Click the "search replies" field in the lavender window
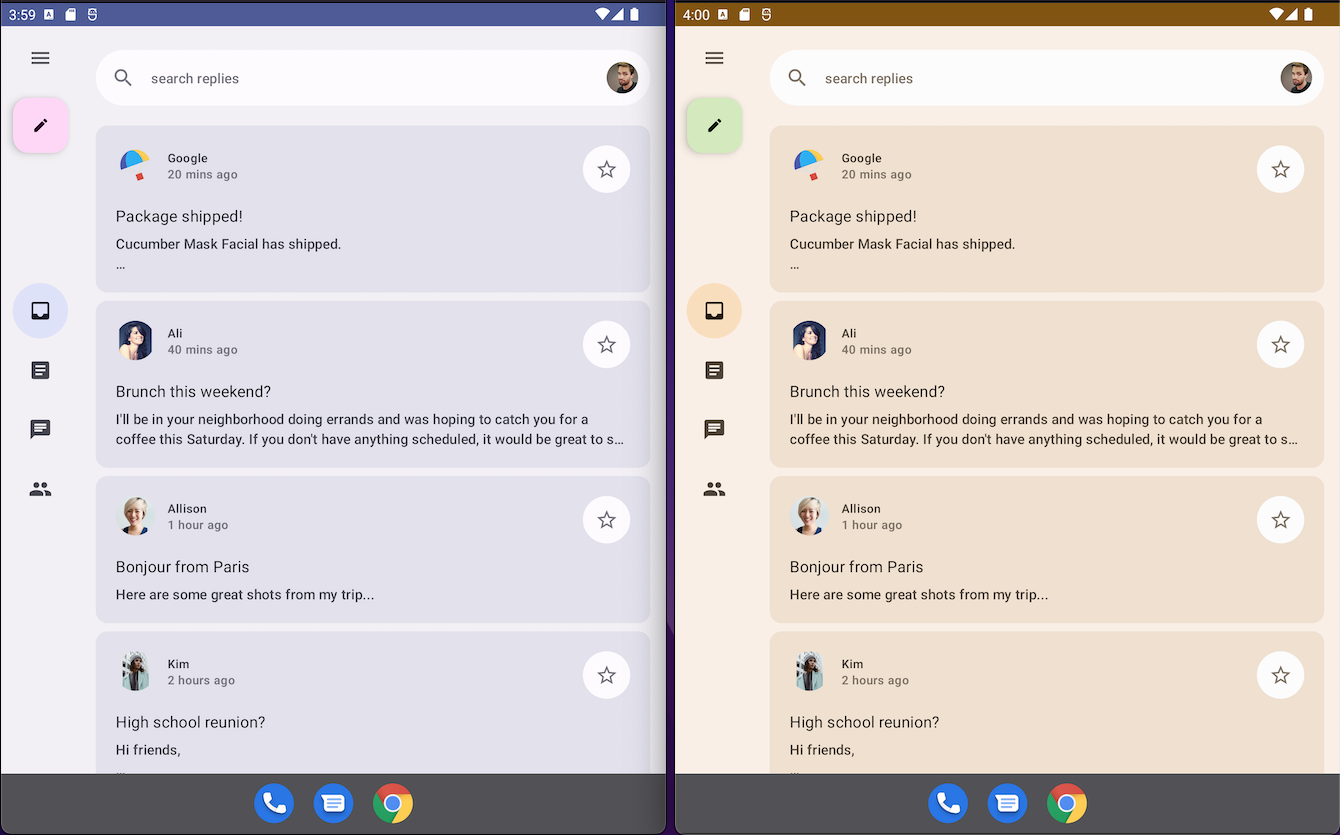Image resolution: width=1340 pixels, height=835 pixels. click(x=360, y=78)
